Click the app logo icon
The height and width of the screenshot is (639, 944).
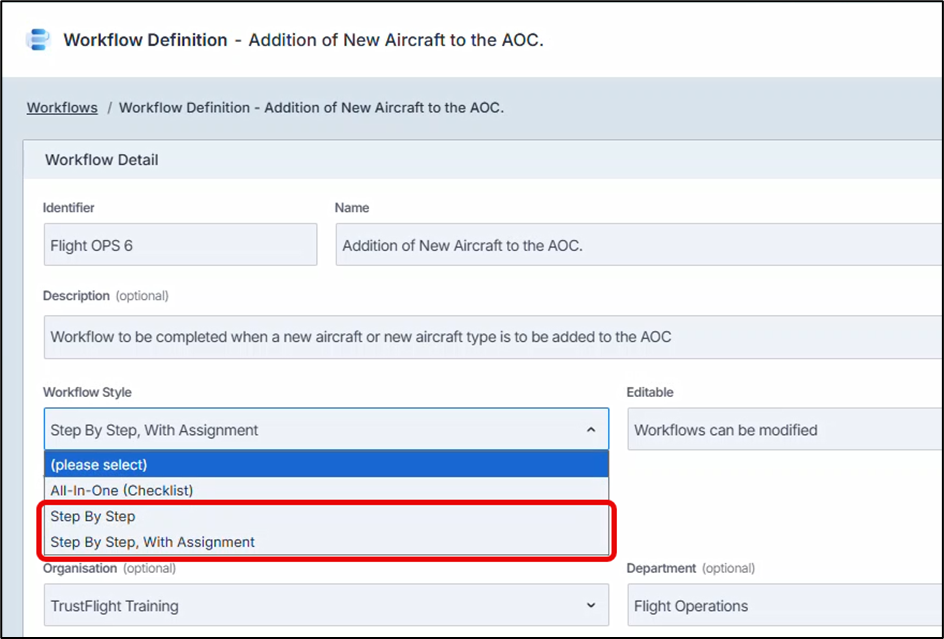(37, 40)
